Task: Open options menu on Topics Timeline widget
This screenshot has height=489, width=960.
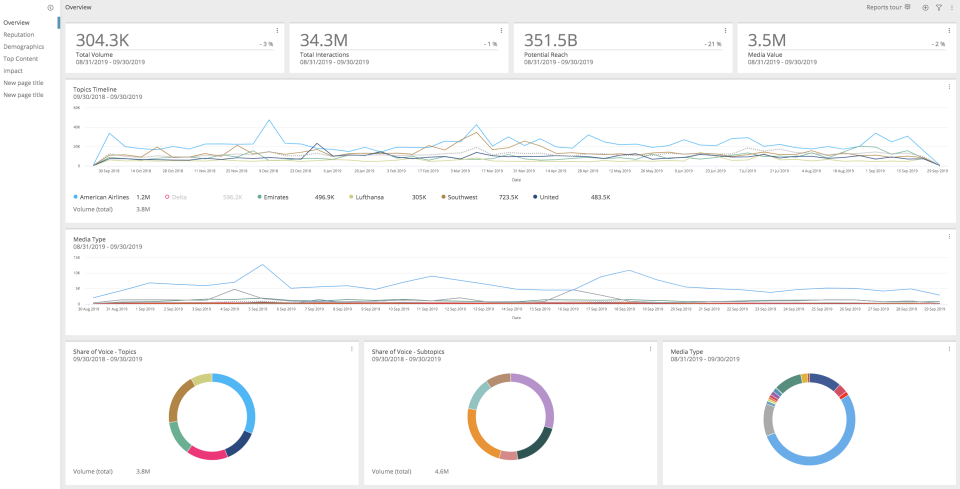Action: click(x=950, y=86)
